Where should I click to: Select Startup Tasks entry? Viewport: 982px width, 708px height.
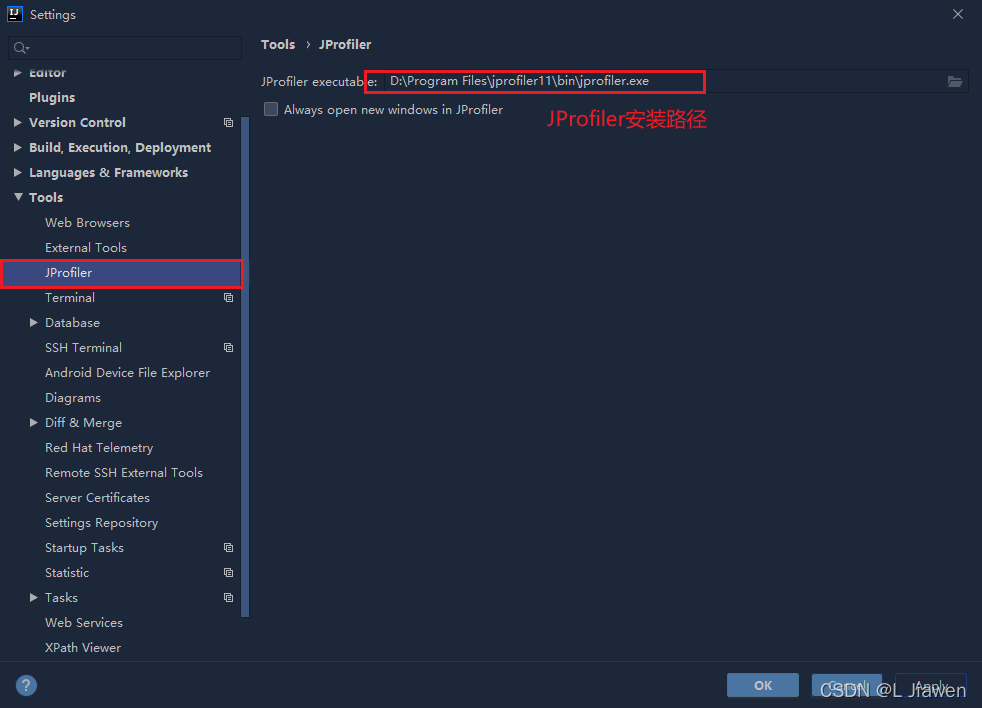pyautogui.click(x=85, y=548)
